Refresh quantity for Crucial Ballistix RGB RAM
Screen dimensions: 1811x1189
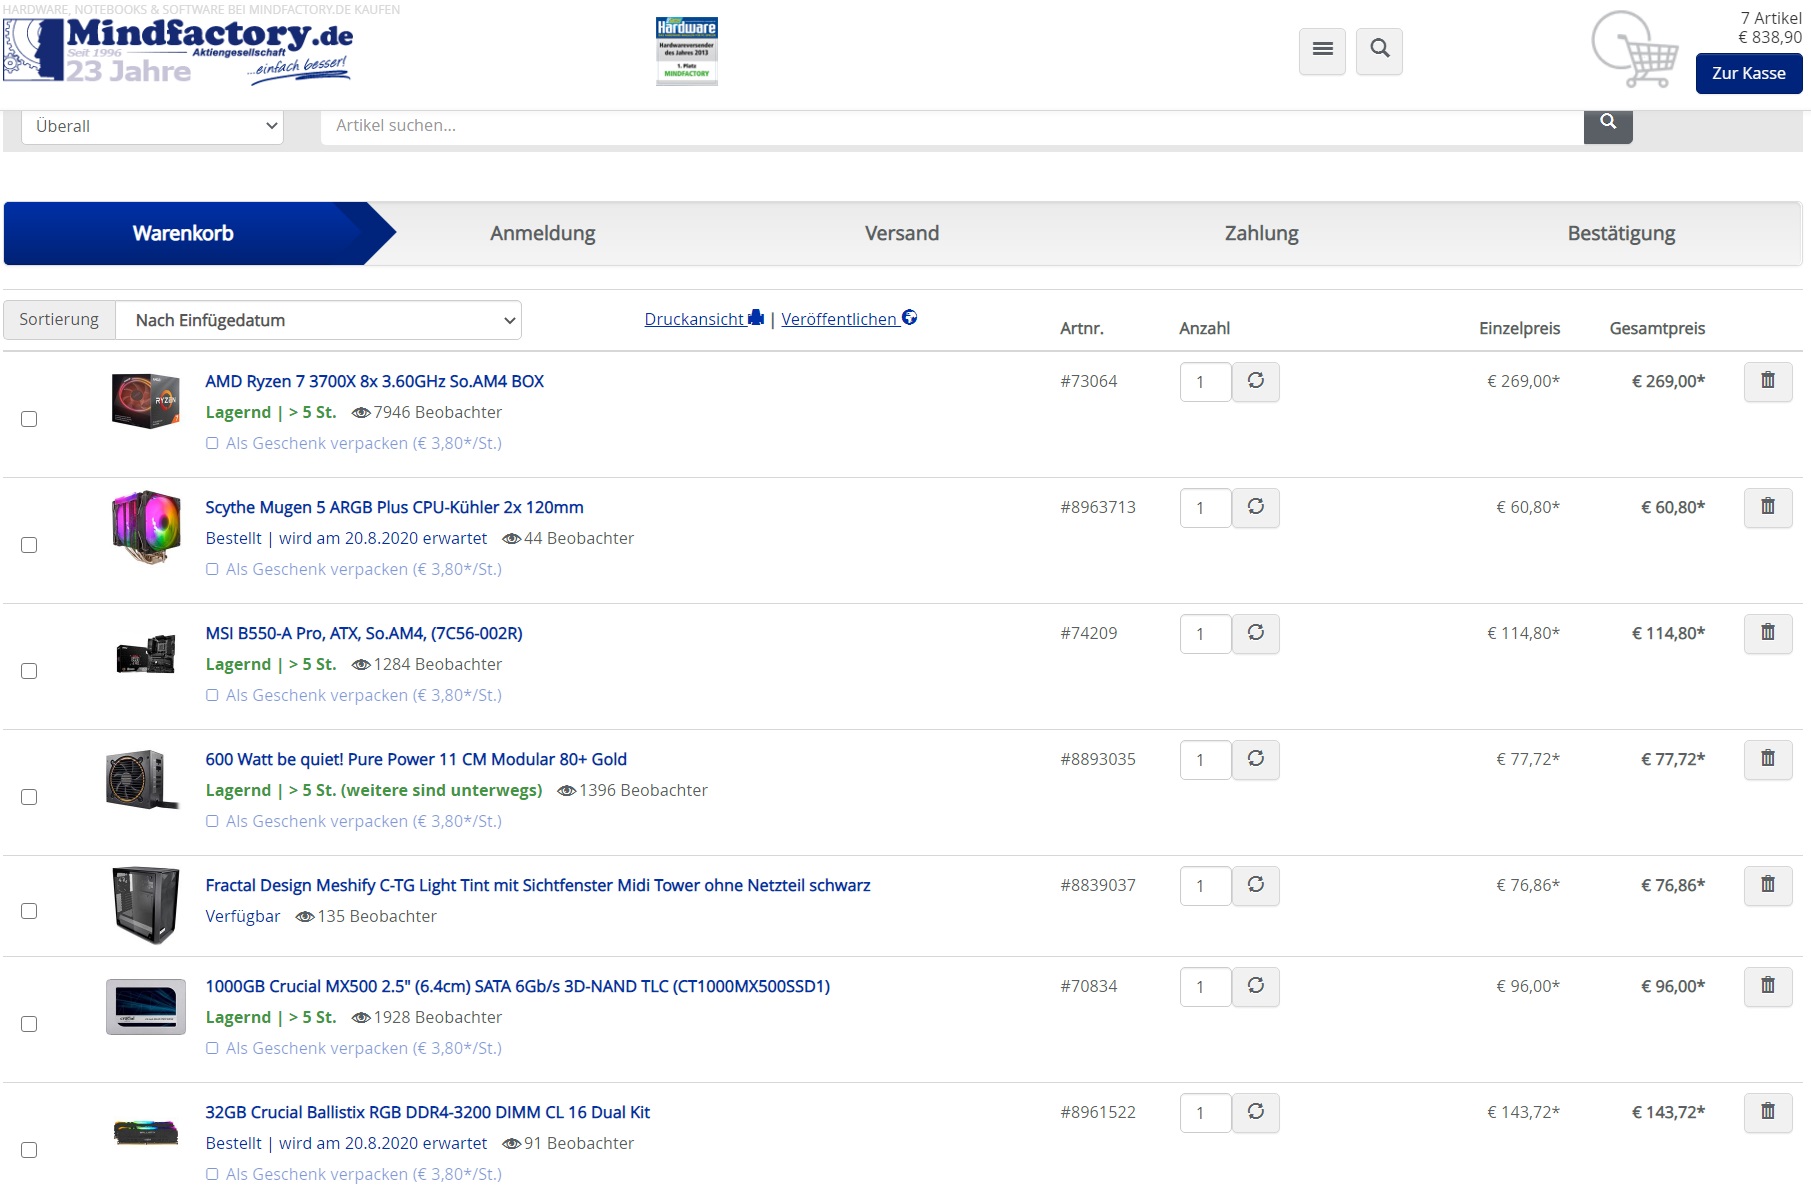(1256, 1112)
